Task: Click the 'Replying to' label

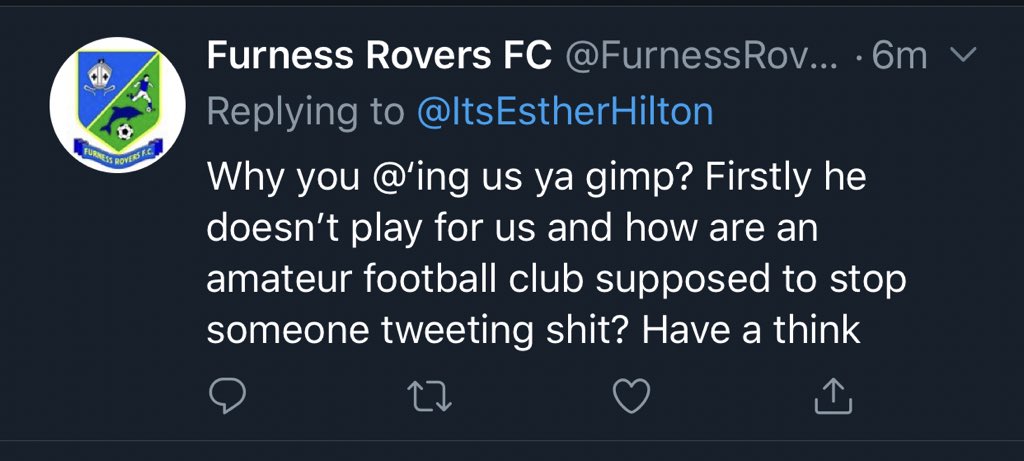Action: click(x=306, y=113)
